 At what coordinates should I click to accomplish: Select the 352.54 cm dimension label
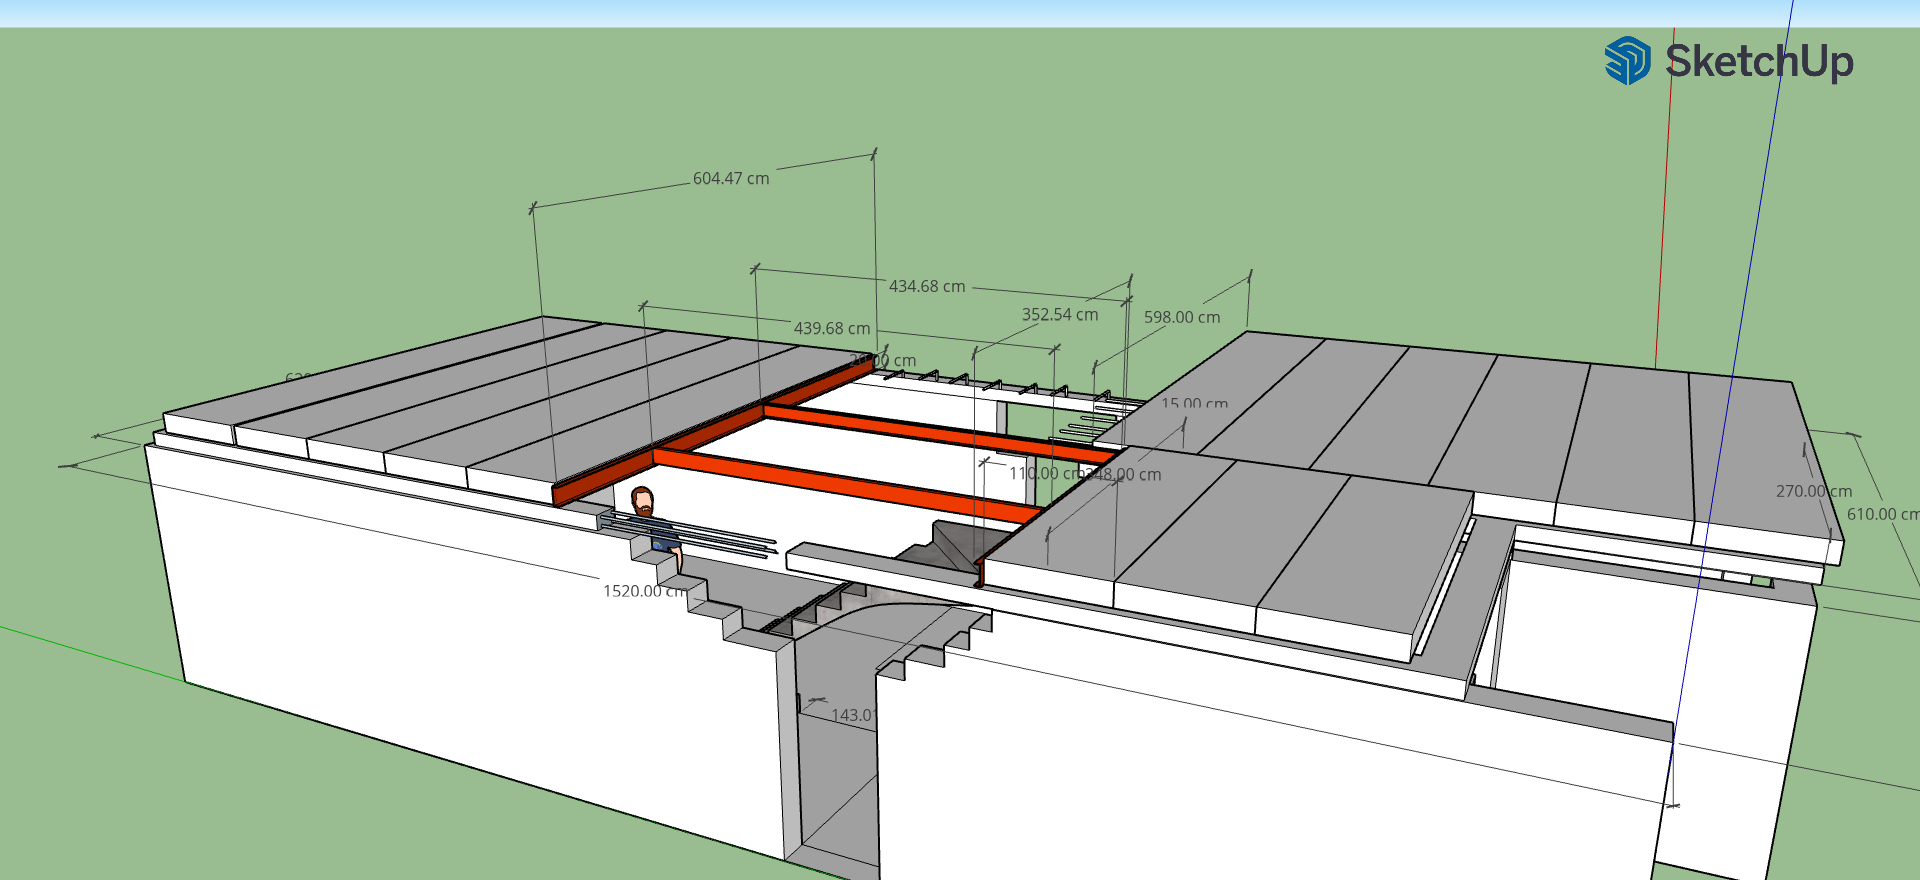(x=1060, y=314)
